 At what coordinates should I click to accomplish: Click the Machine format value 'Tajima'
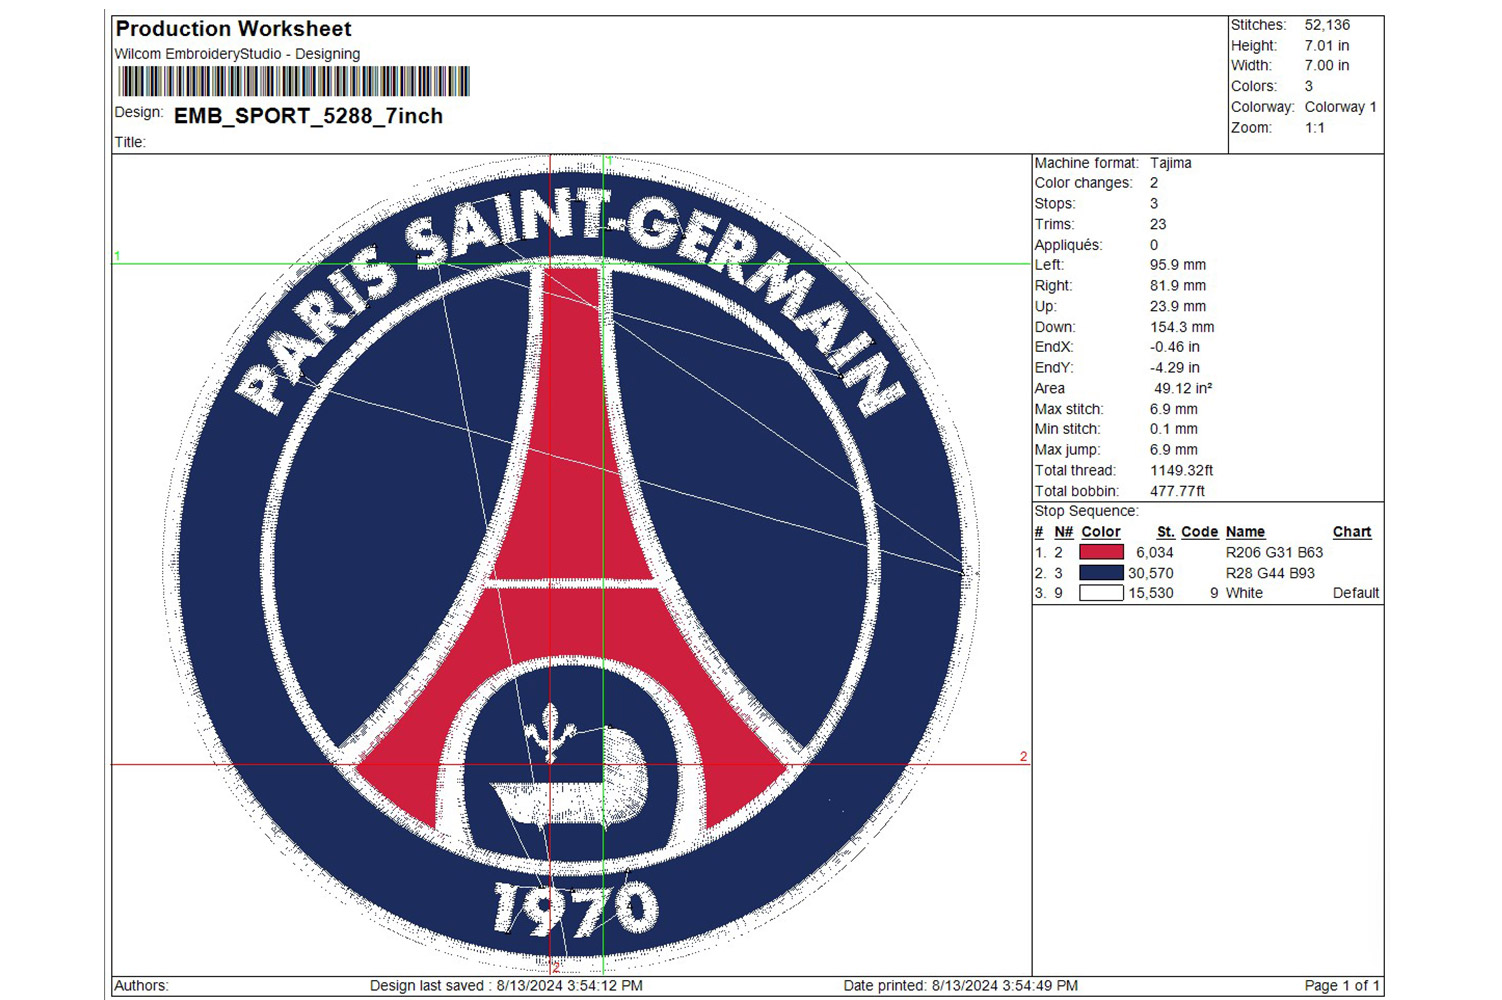[x=1170, y=163]
